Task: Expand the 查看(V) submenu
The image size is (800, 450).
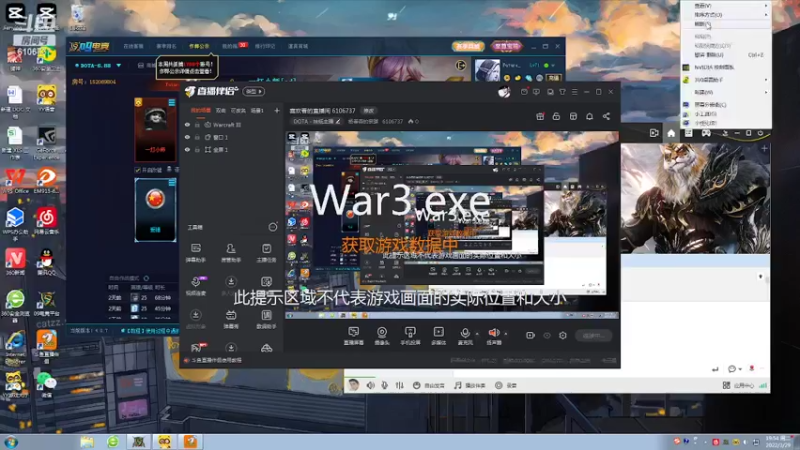Action: click(x=727, y=5)
